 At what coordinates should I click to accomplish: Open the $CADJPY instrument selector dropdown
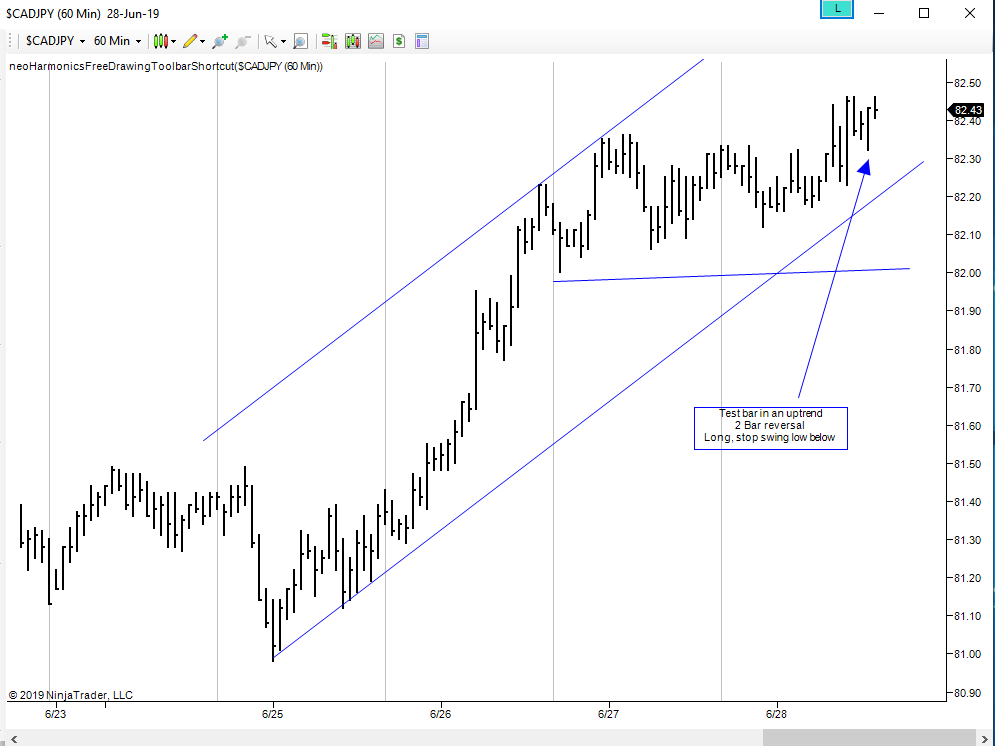coord(55,41)
